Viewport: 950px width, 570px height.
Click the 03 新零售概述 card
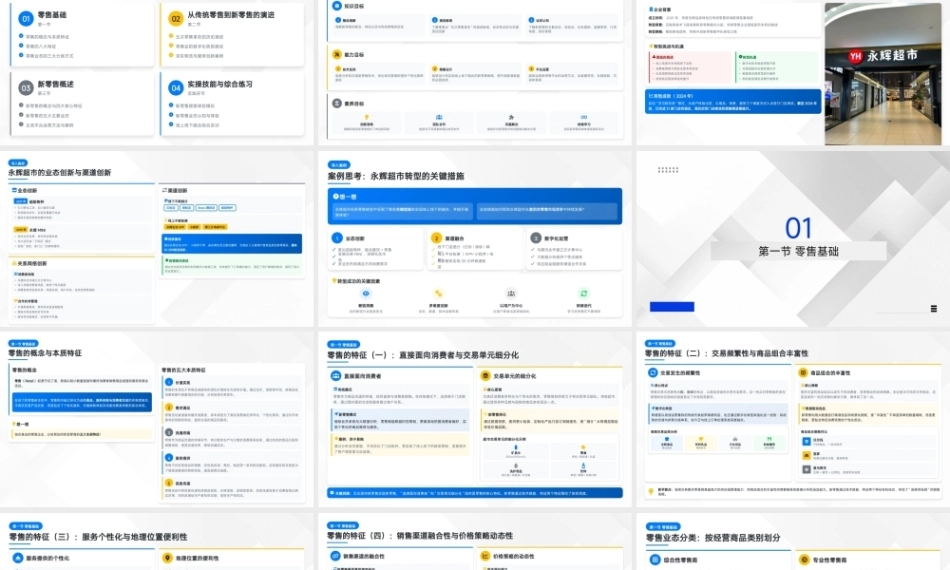(82, 104)
